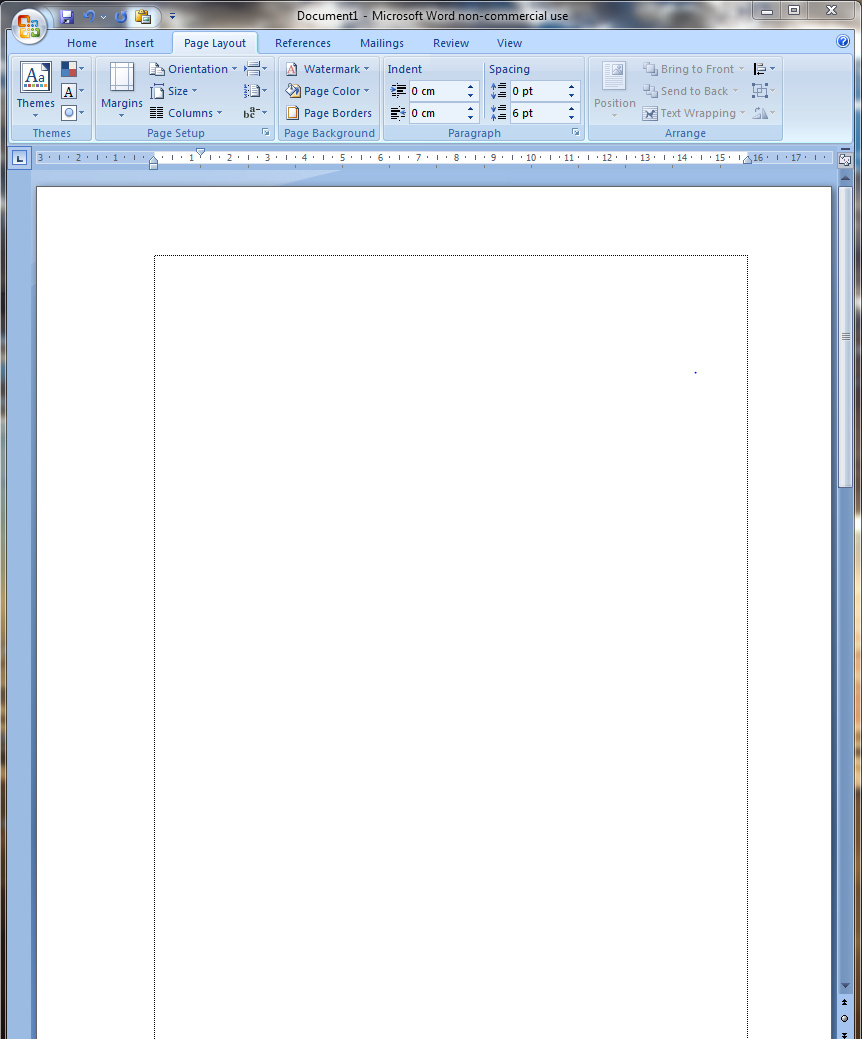The image size is (862, 1039).
Task: Click the First Line Indent ruler marker
Action: tap(200, 152)
